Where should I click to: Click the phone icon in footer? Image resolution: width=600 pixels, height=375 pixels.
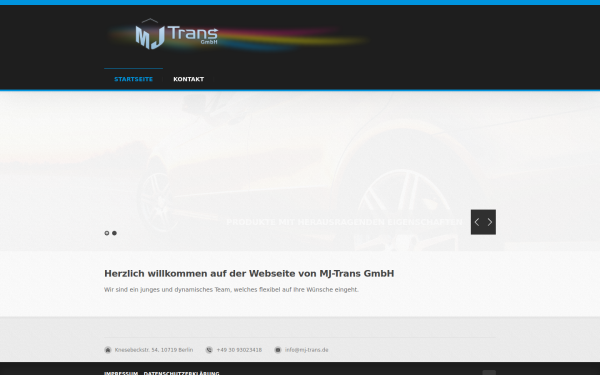pos(209,350)
